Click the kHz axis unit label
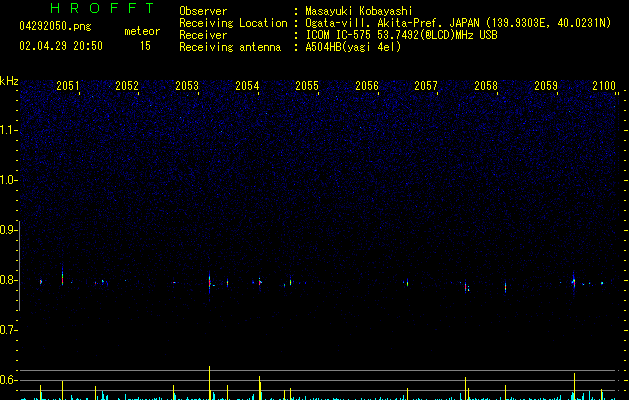This screenshot has width=629, height=400. [x=9, y=81]
